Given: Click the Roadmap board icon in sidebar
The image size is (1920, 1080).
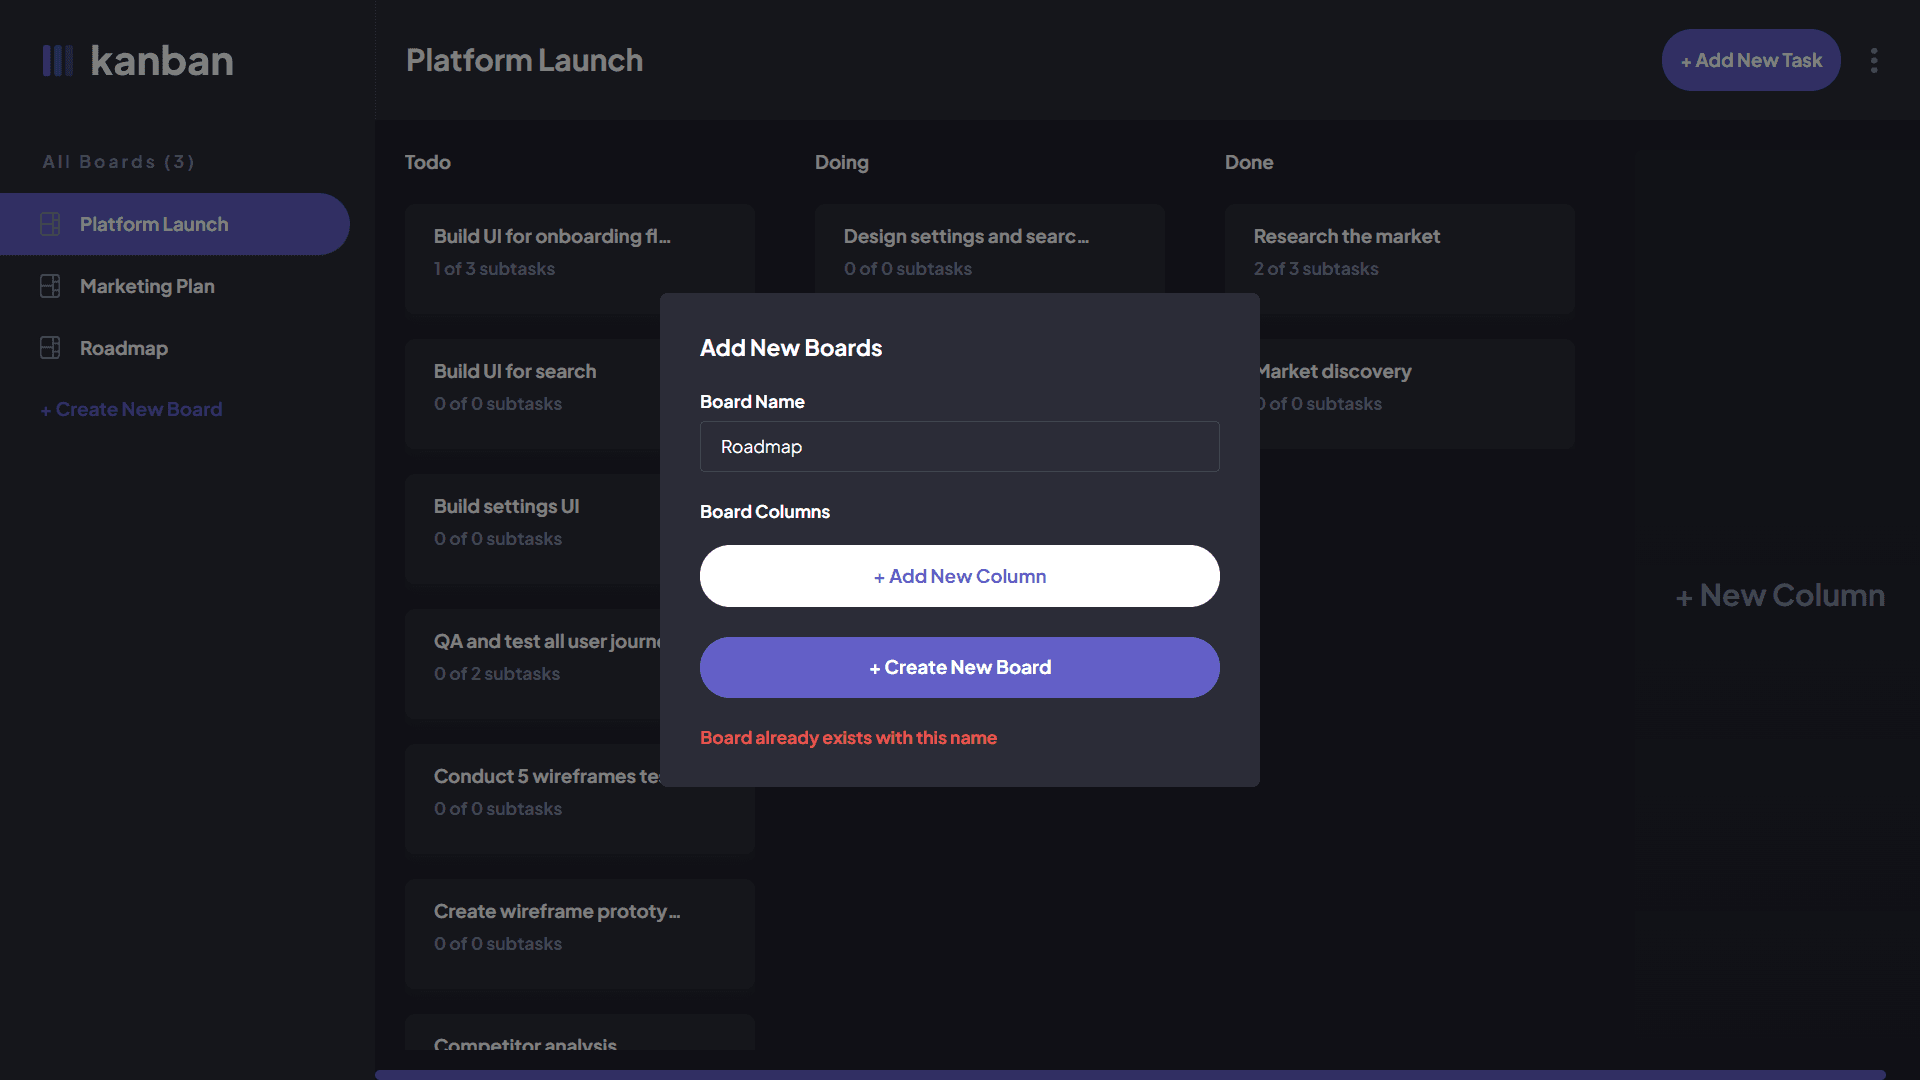Looking at the screenshot, I should (x=50, y=348).
